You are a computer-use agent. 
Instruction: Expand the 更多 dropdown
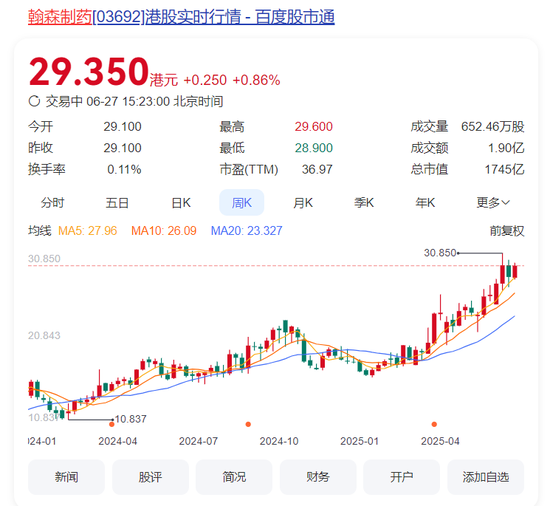tap(492, 202)
